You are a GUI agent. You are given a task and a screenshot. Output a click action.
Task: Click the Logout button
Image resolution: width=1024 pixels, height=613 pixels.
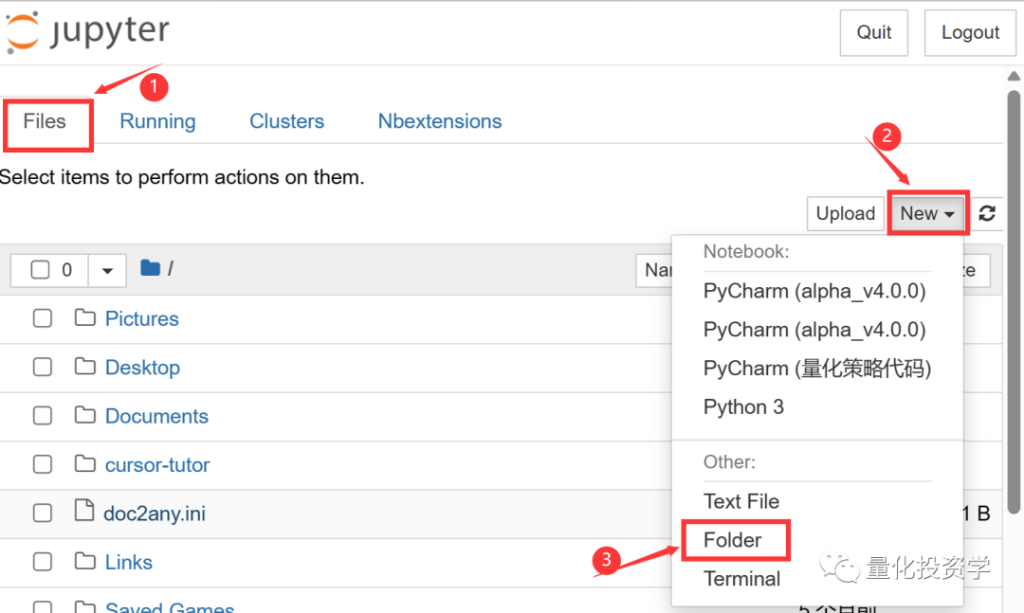[970, 33]
